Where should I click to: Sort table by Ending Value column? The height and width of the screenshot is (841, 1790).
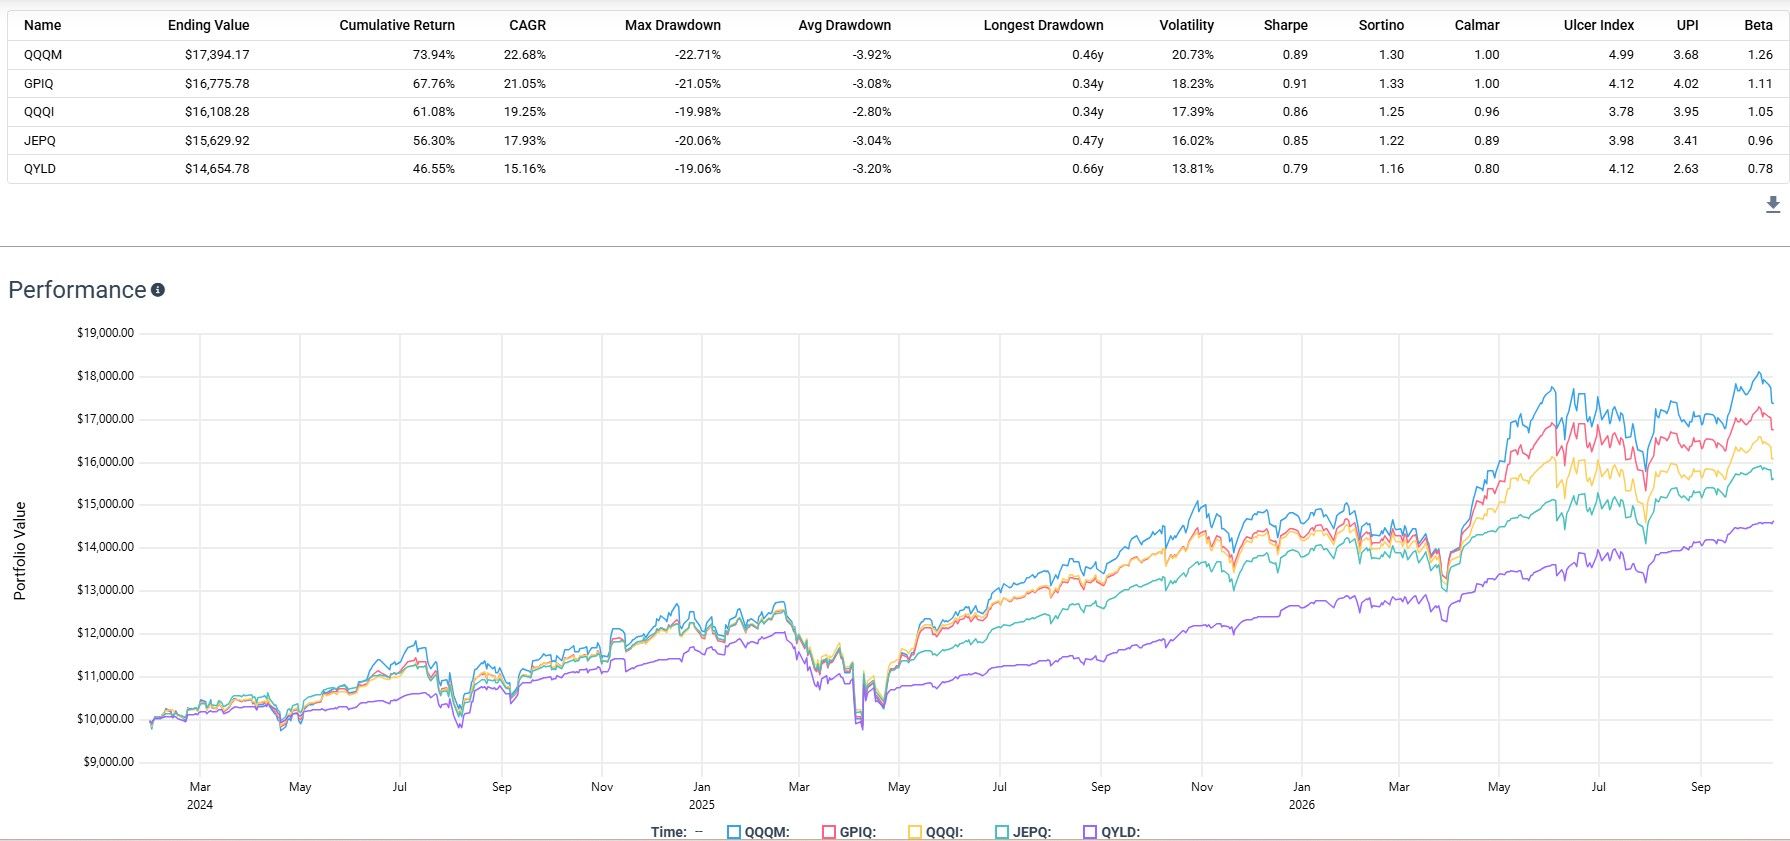point(209,25)
